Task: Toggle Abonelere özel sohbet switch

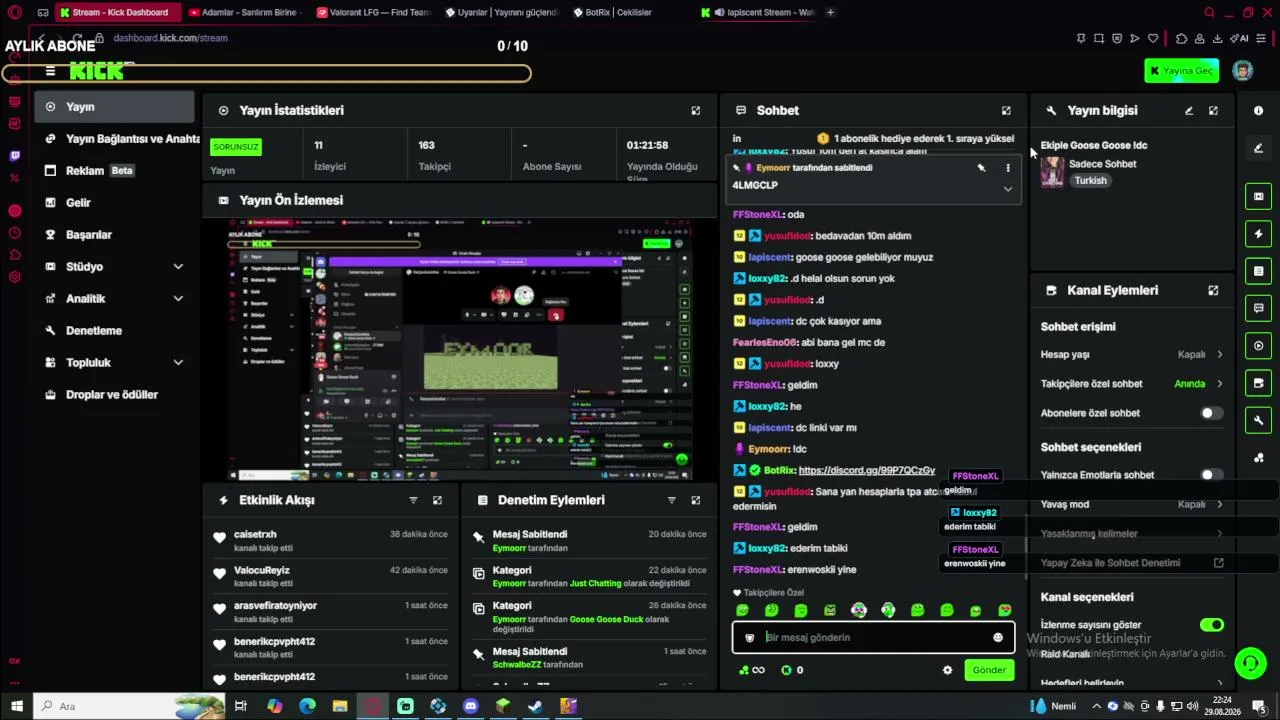Action: 1211,413
